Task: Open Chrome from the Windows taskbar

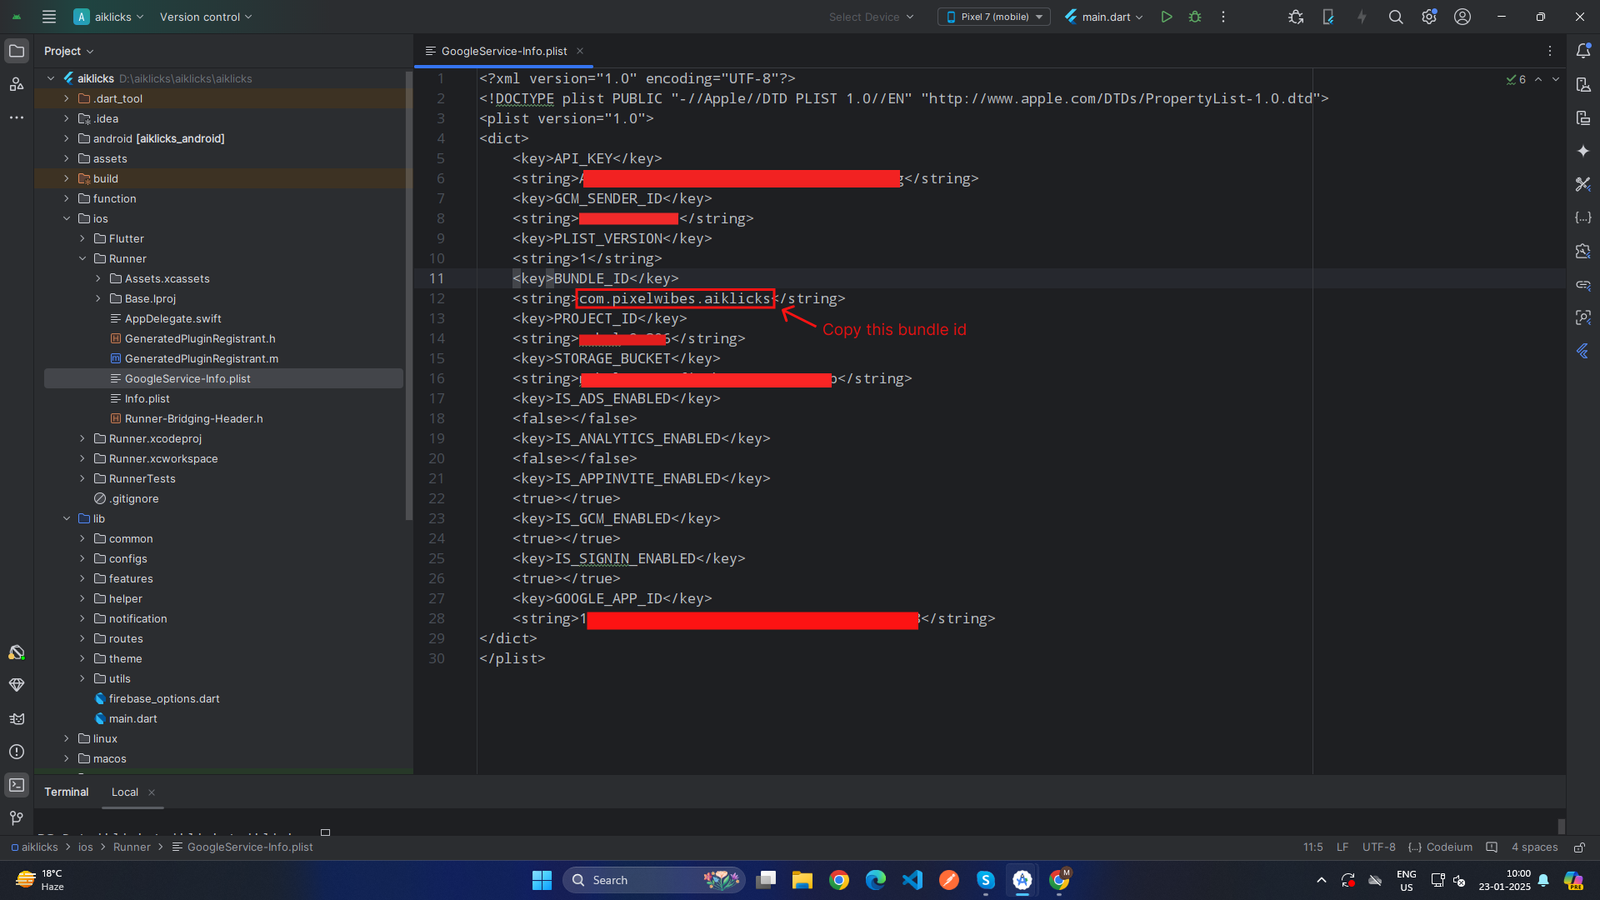Action: click(x=839, y=880)
